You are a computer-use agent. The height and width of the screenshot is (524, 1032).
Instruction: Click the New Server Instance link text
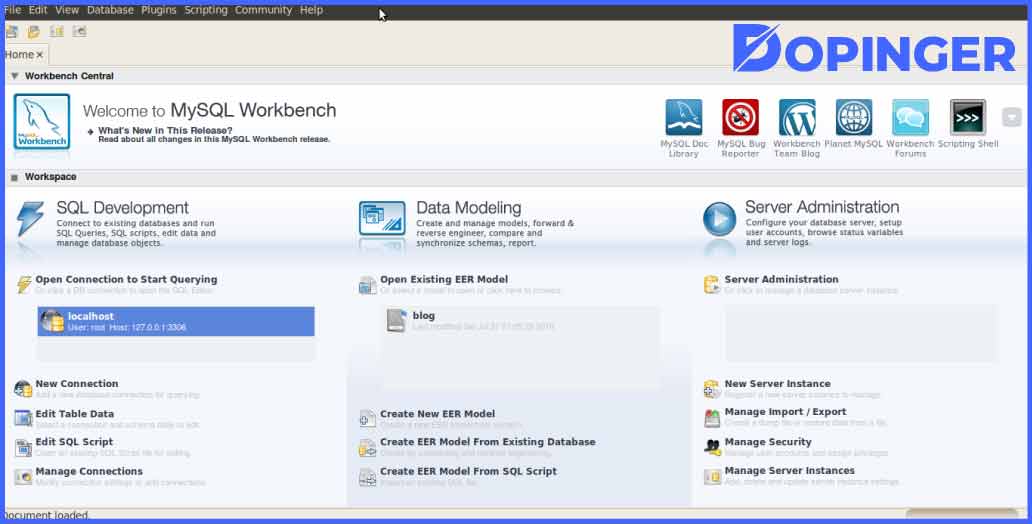[777, 384]
